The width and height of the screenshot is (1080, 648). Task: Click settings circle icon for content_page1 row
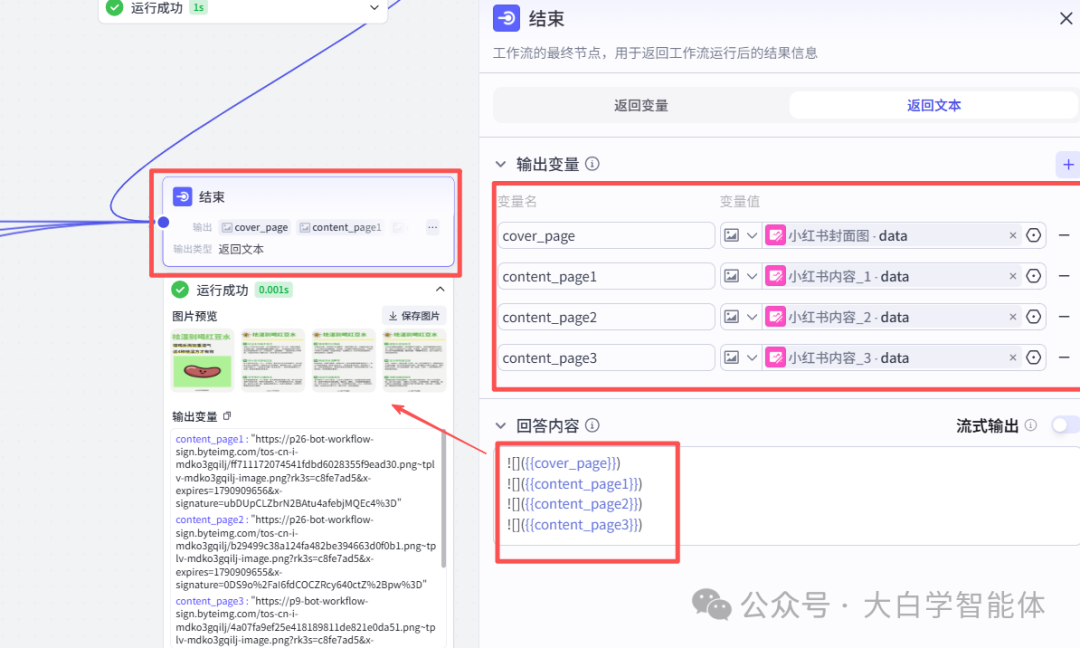tap(1033, 276)
